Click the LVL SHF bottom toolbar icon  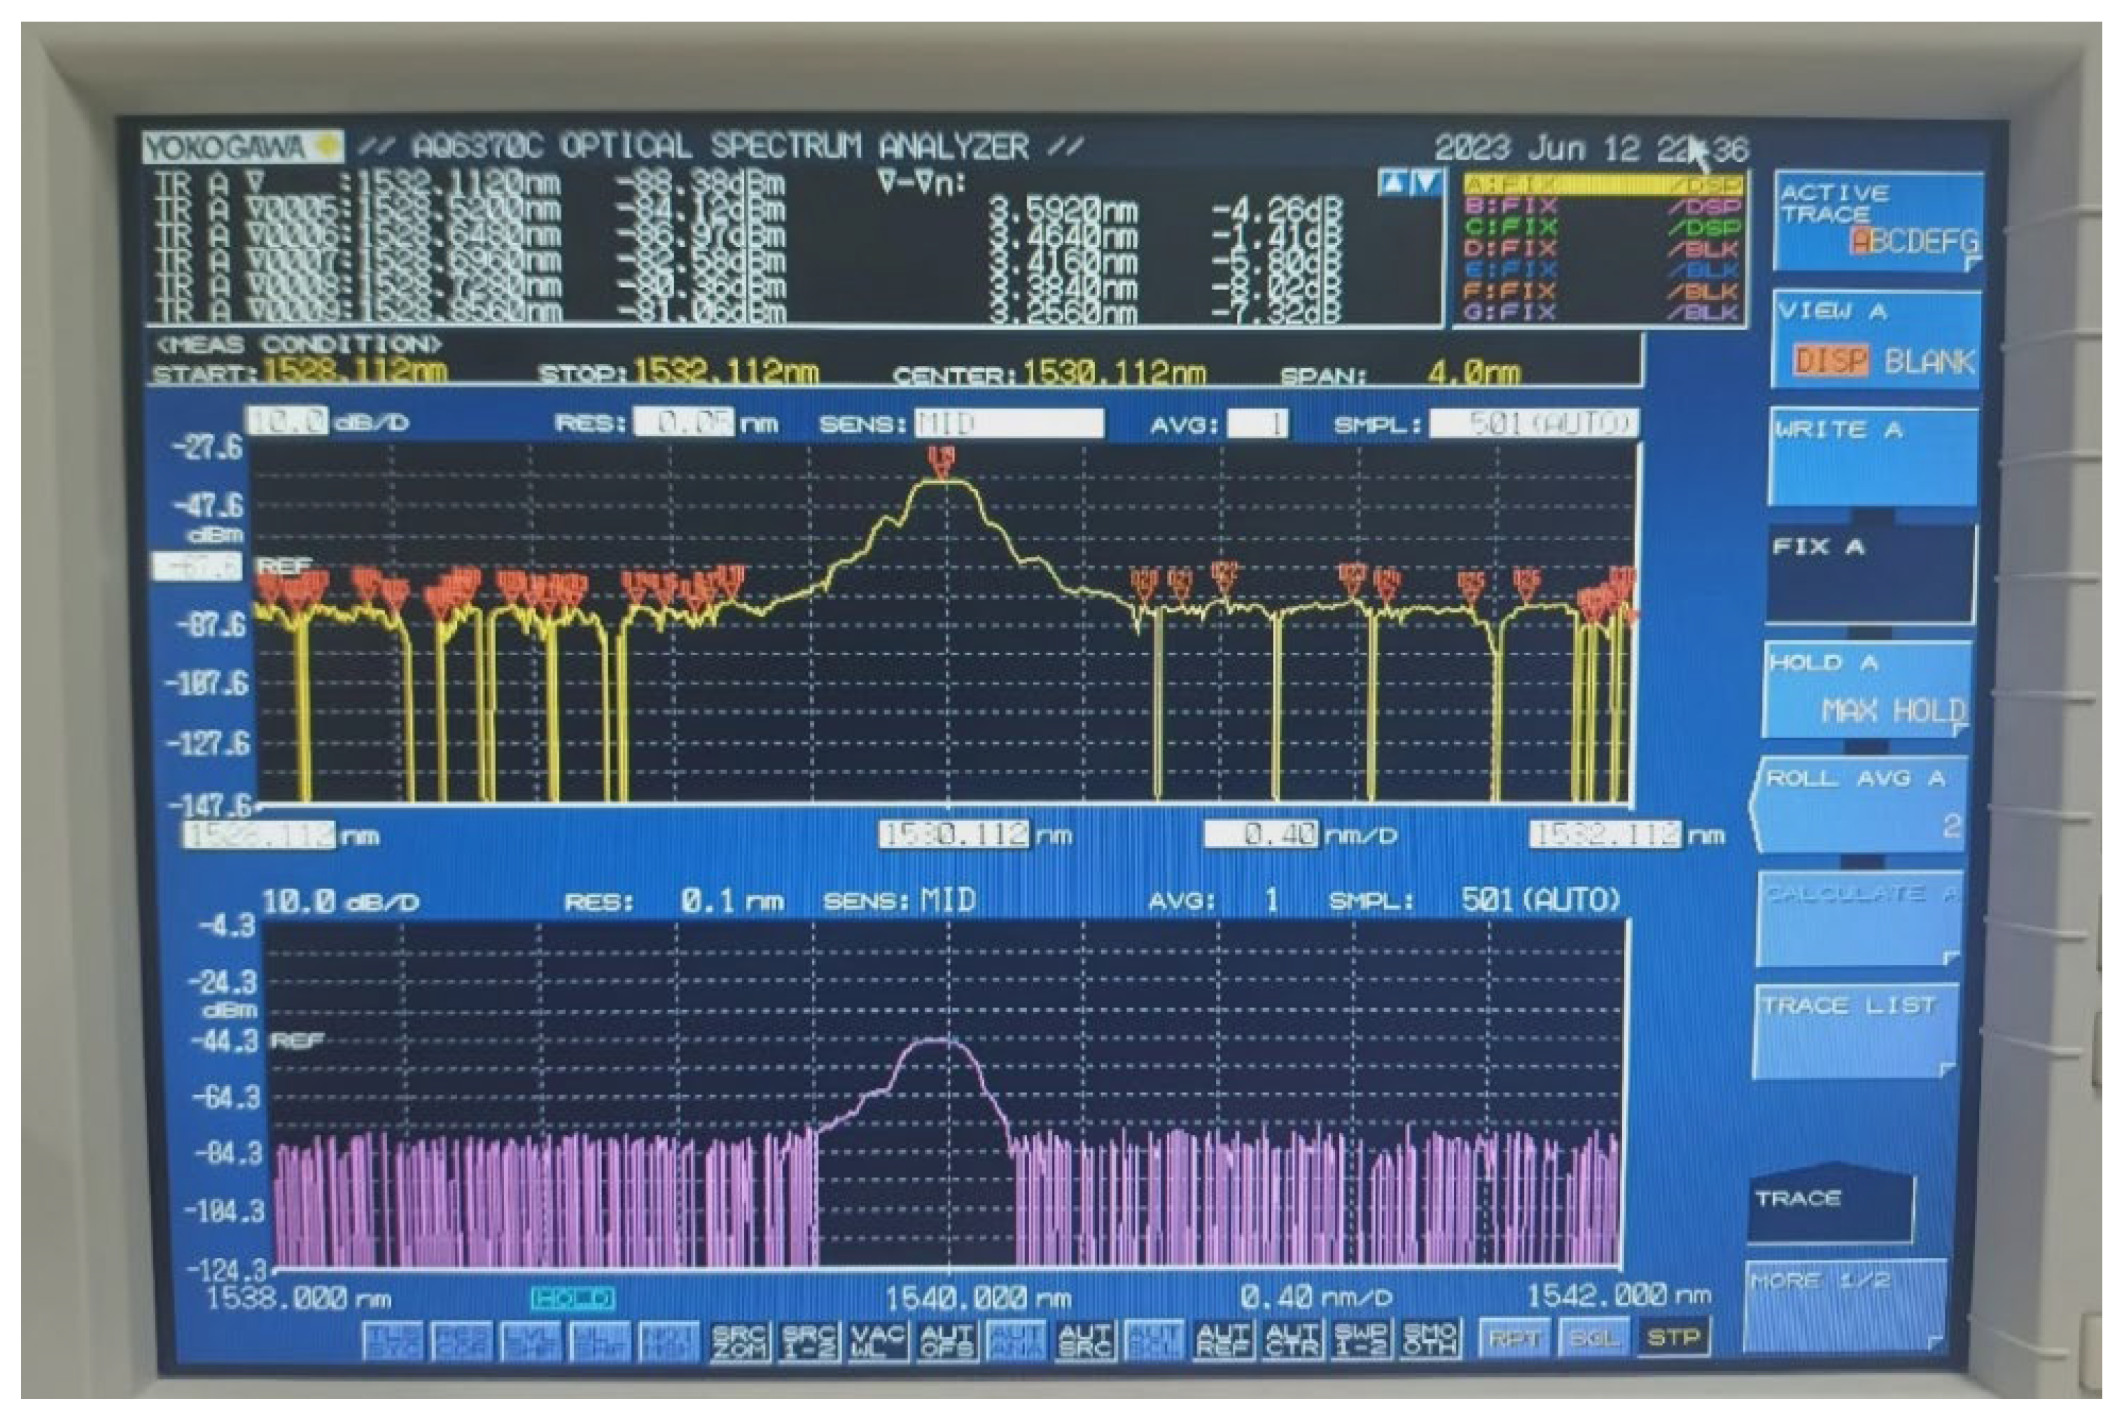[x=530, y=1342]
